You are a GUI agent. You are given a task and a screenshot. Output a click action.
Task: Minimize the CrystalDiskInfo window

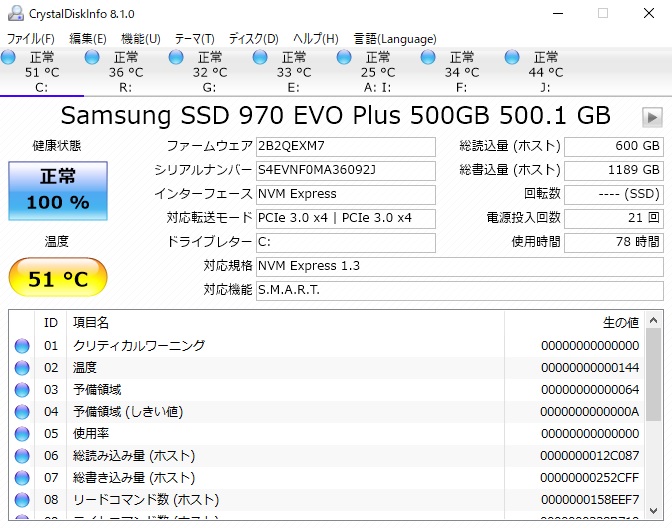(x=558, y=13)
